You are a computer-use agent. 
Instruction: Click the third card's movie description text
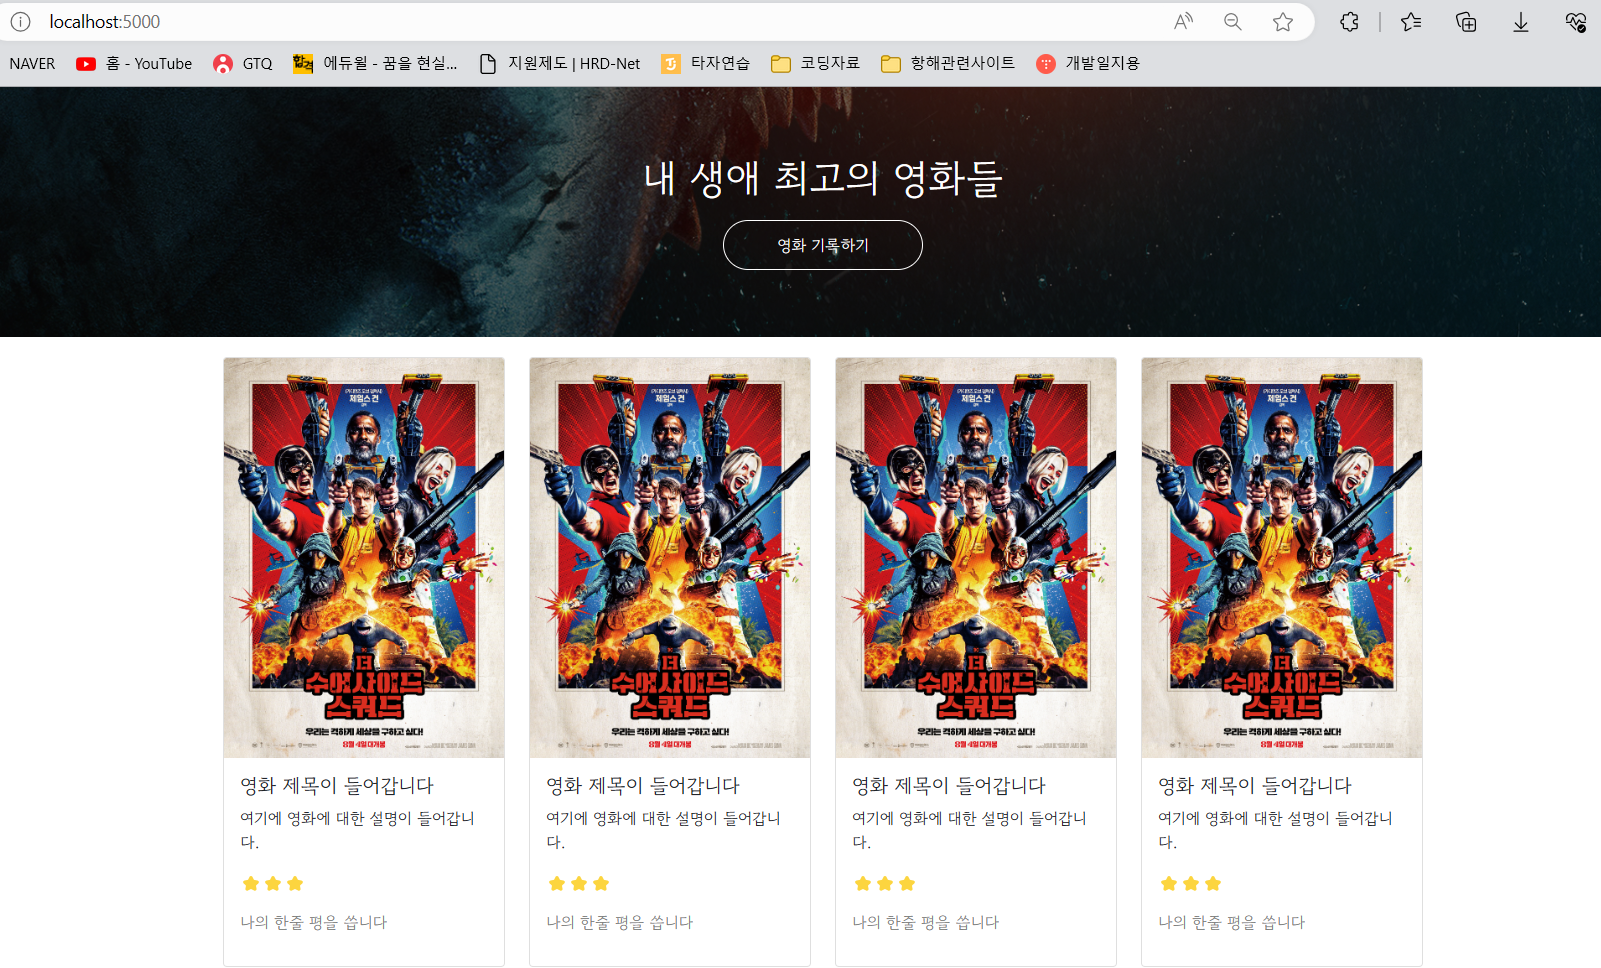pos(970,830)
